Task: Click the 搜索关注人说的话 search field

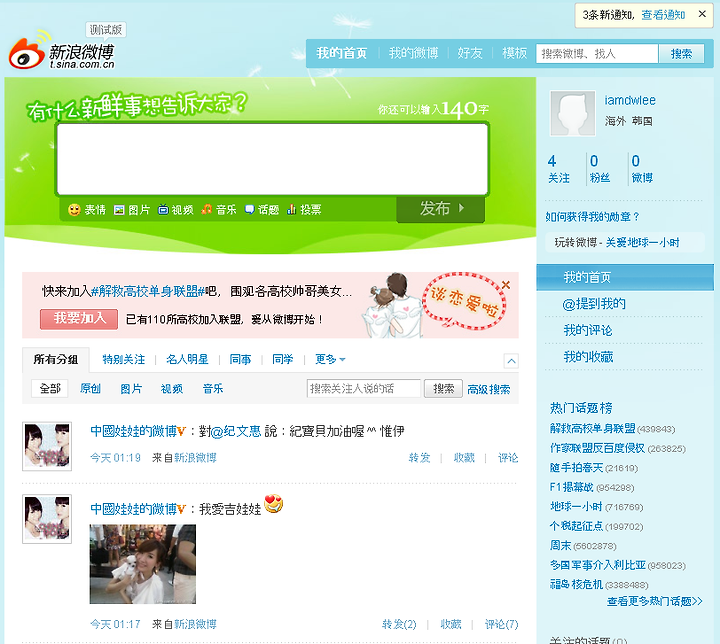Action: 364,389
